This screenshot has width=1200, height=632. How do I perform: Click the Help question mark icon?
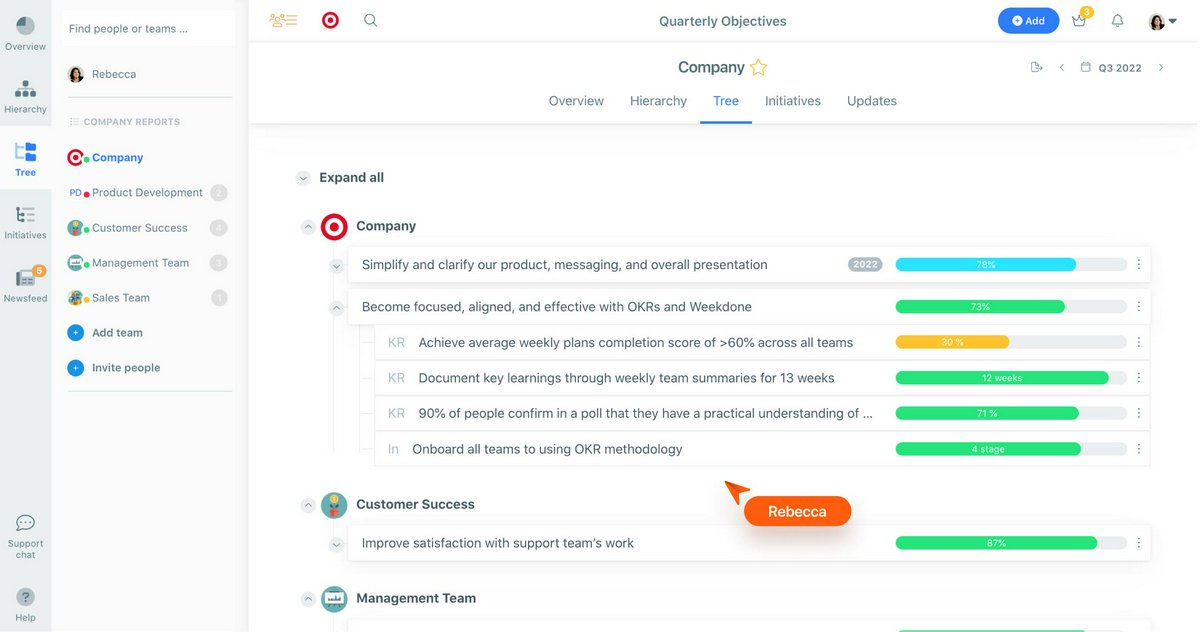(x=25, y=597)
